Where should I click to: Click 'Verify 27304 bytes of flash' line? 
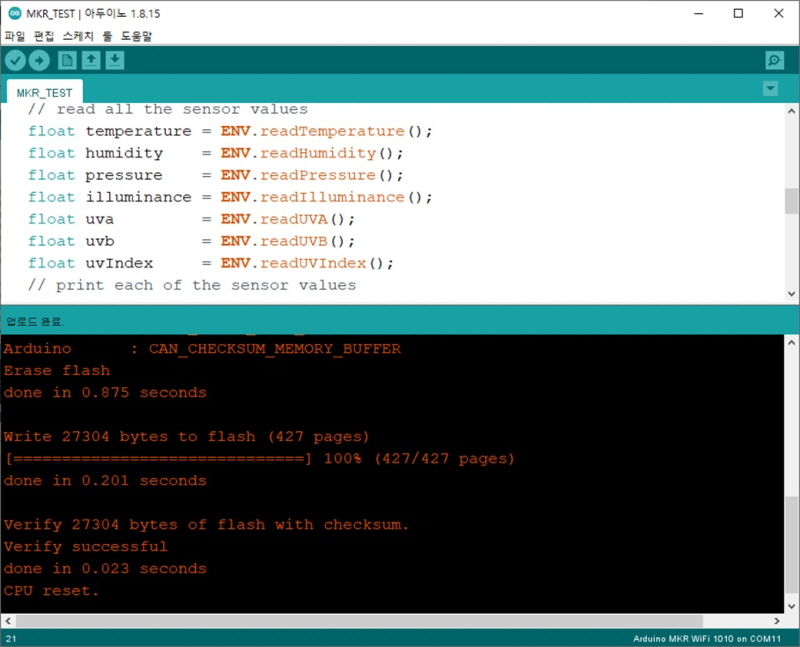[x=206, y=524]
